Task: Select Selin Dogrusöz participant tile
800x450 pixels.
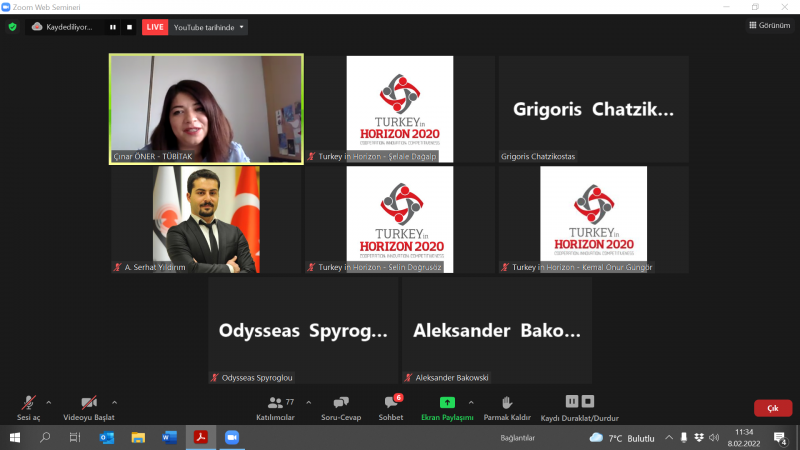Action: click(400, 219)
